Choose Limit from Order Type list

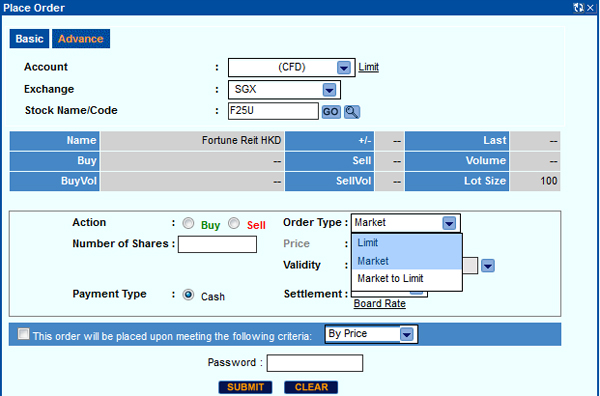tap(407, 243)
